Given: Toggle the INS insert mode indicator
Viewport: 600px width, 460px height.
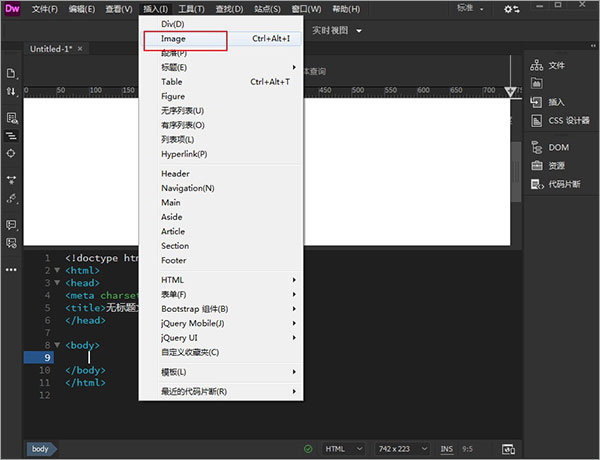Looking at the screenshot, I should pyautogui.click(x=446, y=449).
